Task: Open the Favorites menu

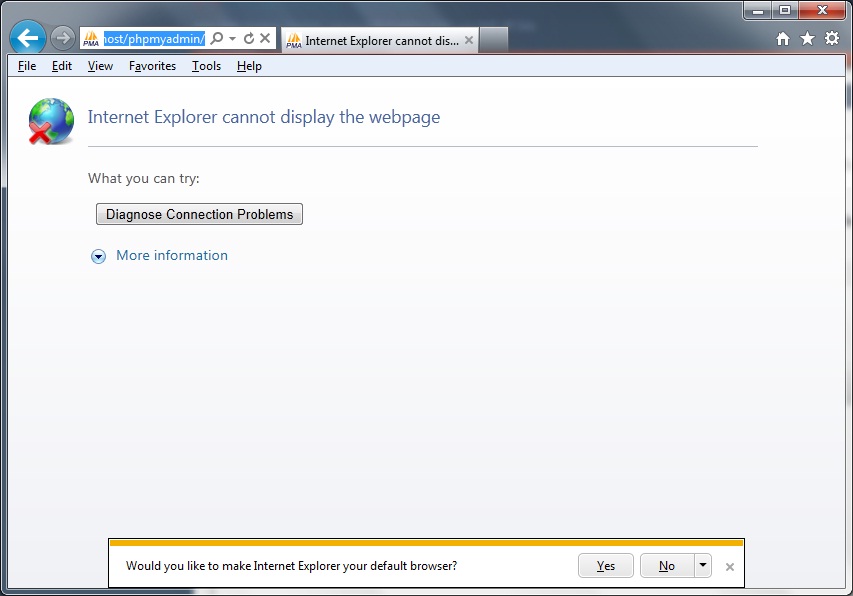Action: pos(152,66)
